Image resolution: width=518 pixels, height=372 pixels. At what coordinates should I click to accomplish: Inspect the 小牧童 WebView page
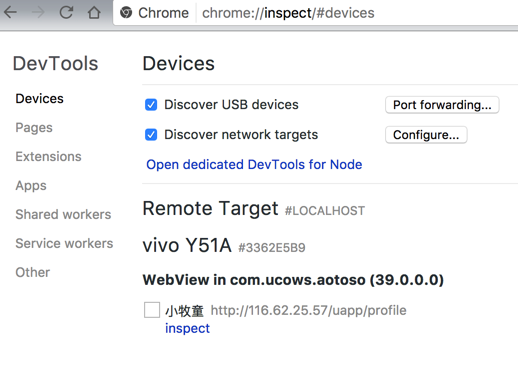(x=187, y=328)
